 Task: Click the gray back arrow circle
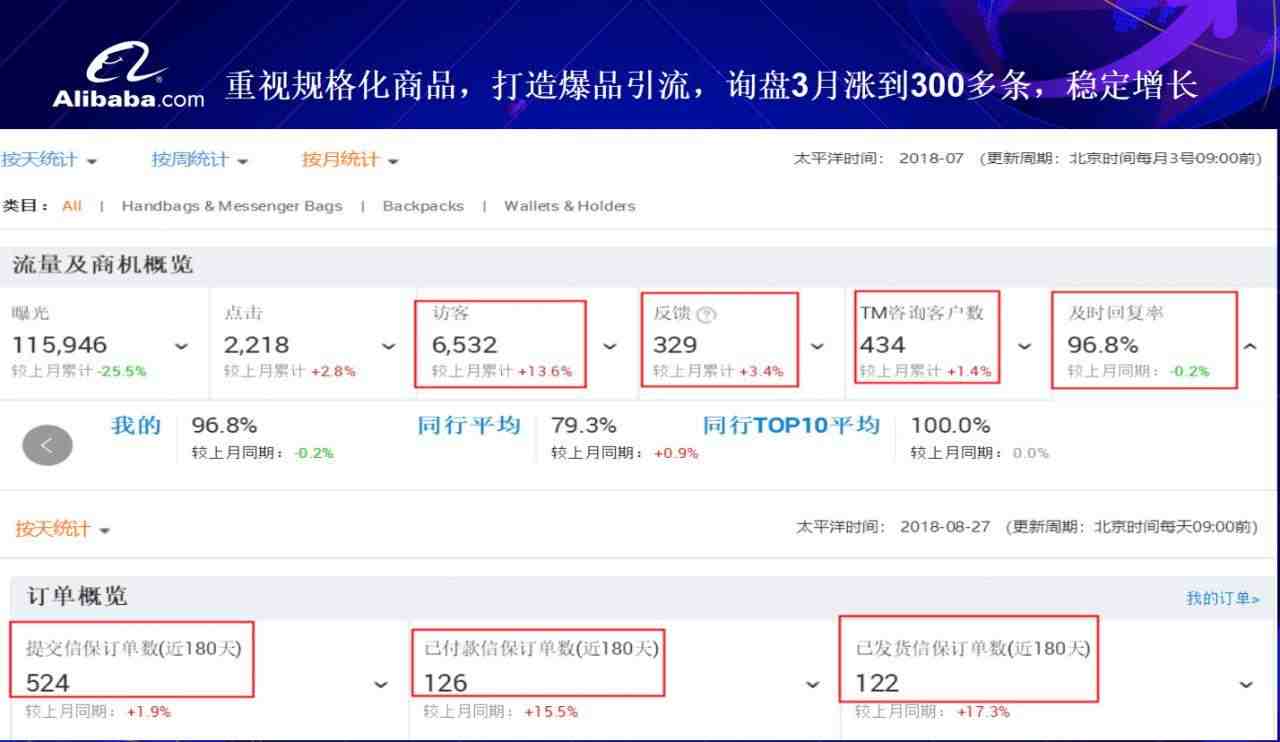47,445
